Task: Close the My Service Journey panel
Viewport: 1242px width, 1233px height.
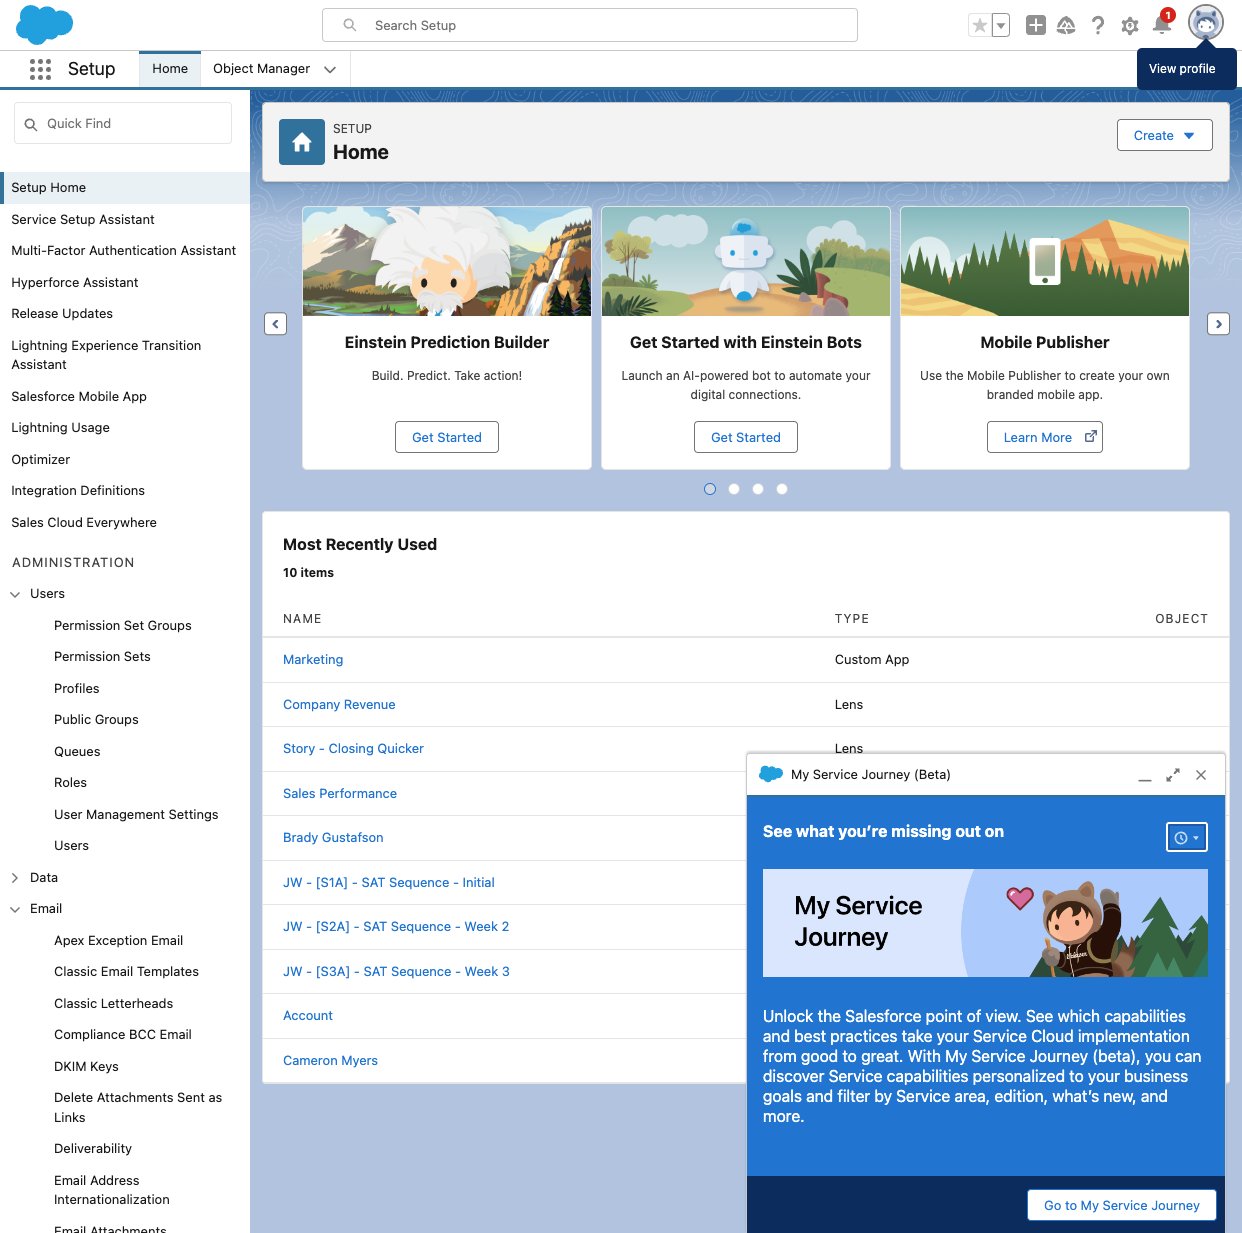Action: point(1201,775)
